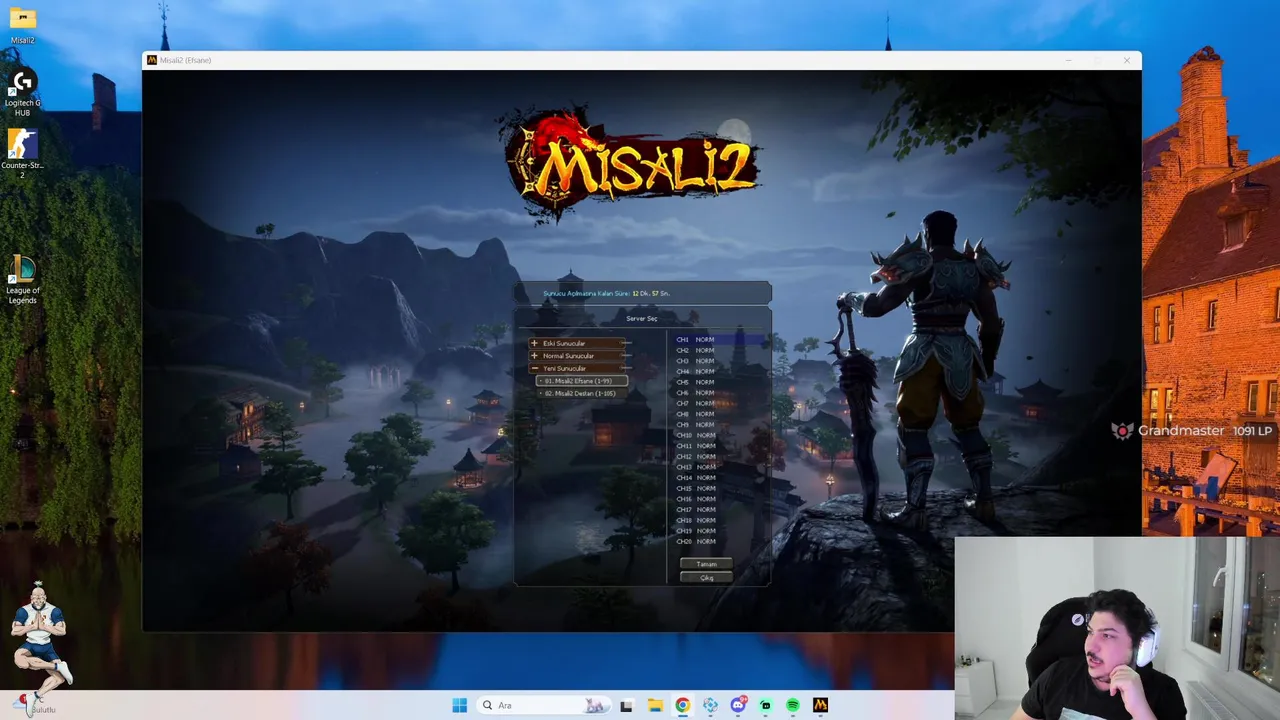Choose channel CH3 NORM
Screen dimensions: 1280x720
(718, 361)
